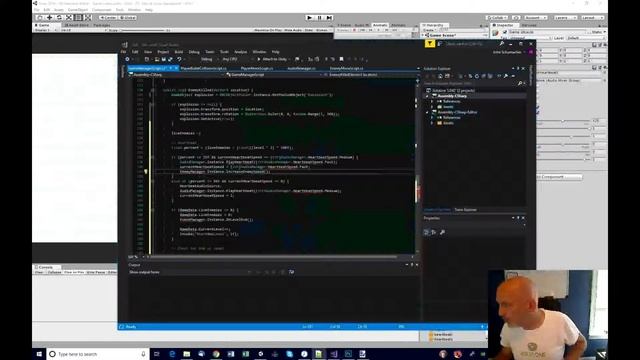Image resolution: width=640 pixels, height=360 pixels.
Task: Select Unity Hand tool
Action: (x=40, y=18)
